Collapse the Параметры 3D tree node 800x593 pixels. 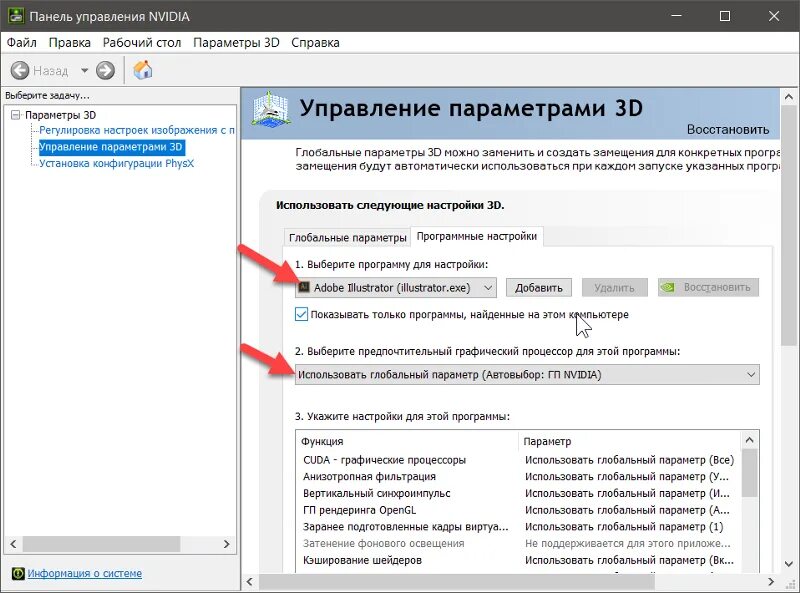coord(16,115)
